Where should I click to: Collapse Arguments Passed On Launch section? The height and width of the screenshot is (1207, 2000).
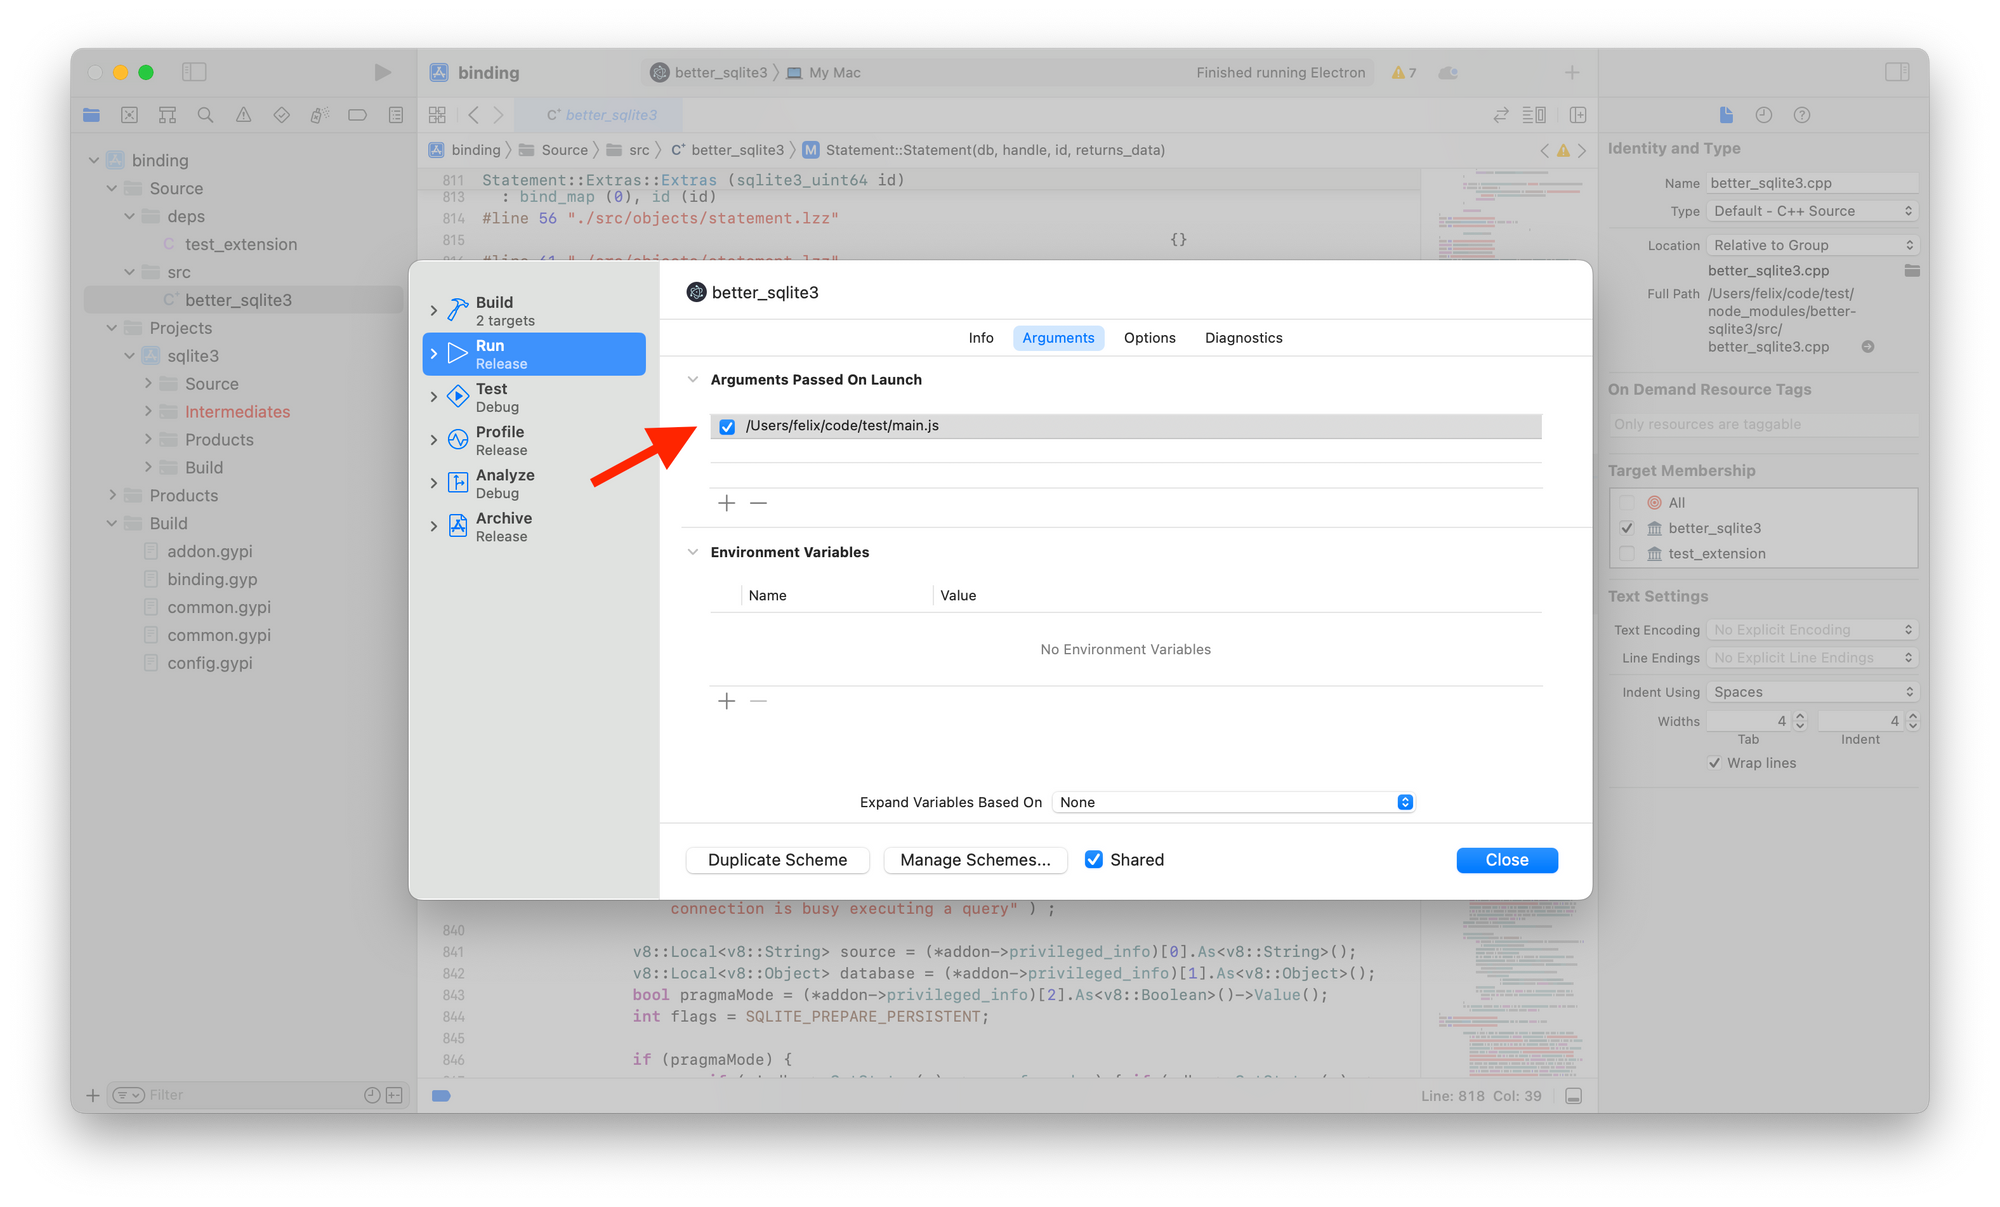coord(692,380)
